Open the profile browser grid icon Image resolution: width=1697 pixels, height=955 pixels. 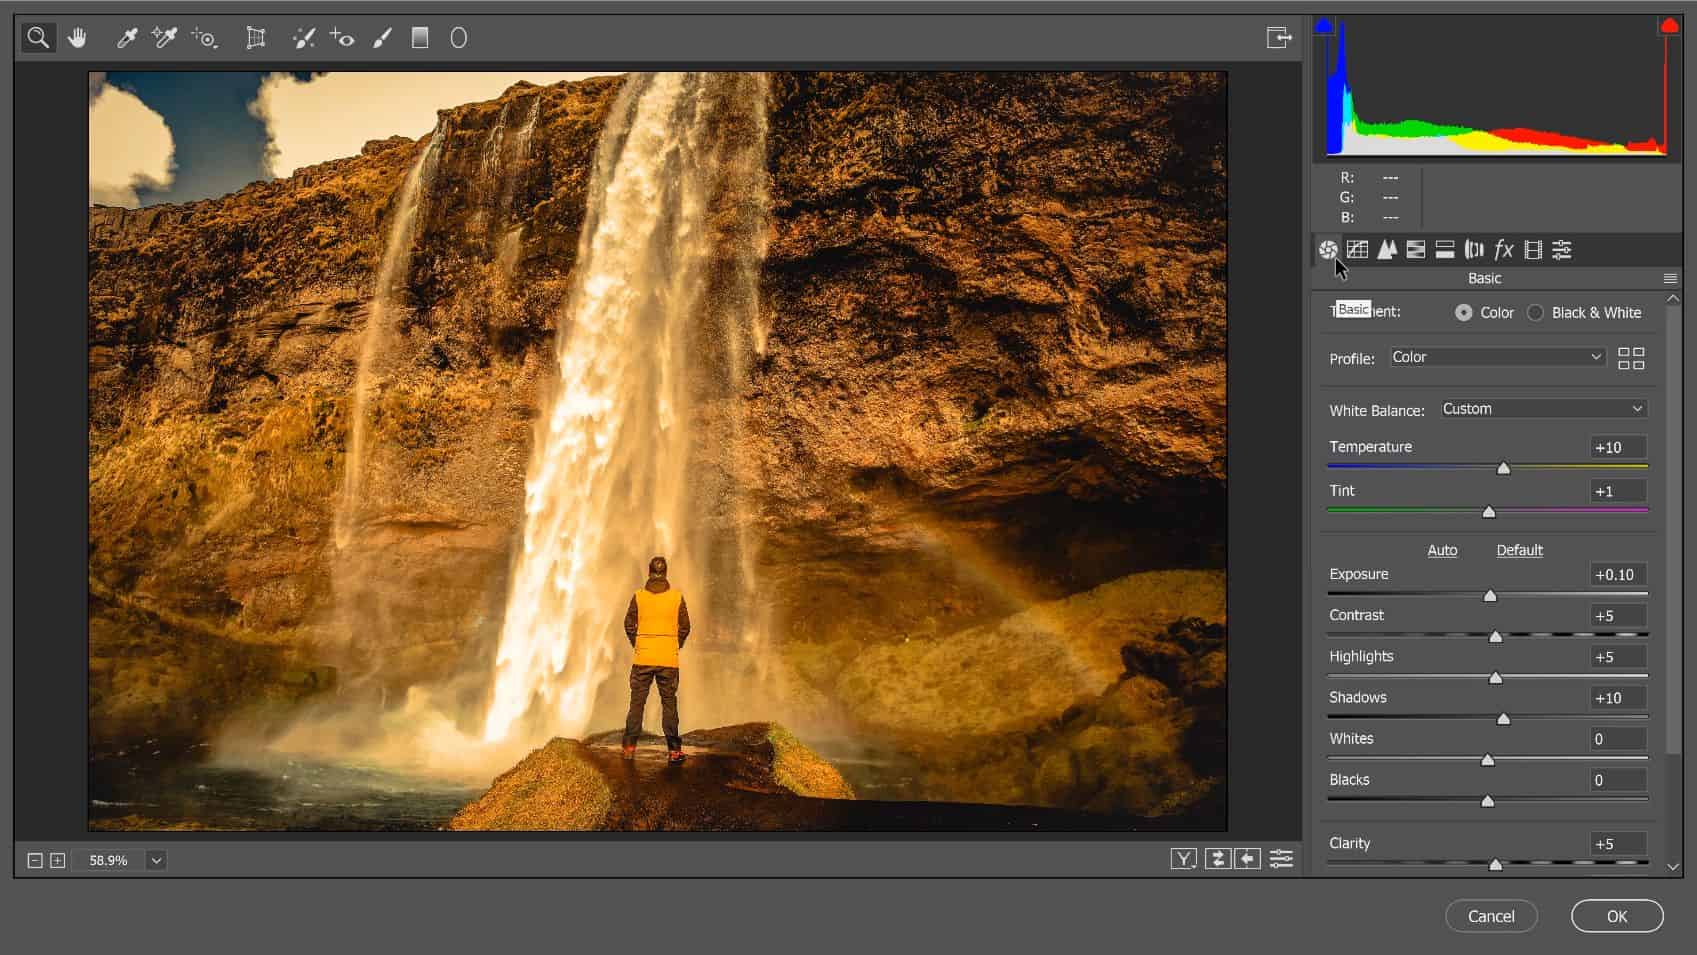click(1630, 358)
